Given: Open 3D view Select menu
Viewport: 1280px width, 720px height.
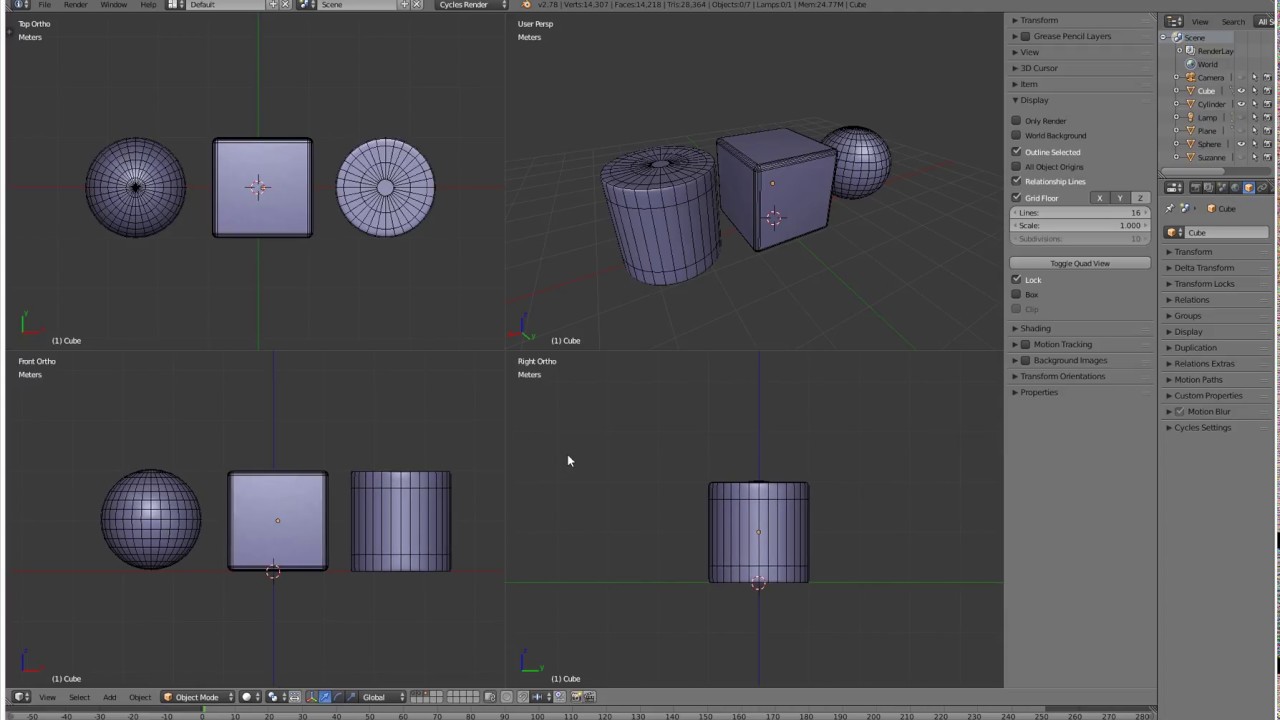Looking at the screenshot, I should click(x=79, y=697).
